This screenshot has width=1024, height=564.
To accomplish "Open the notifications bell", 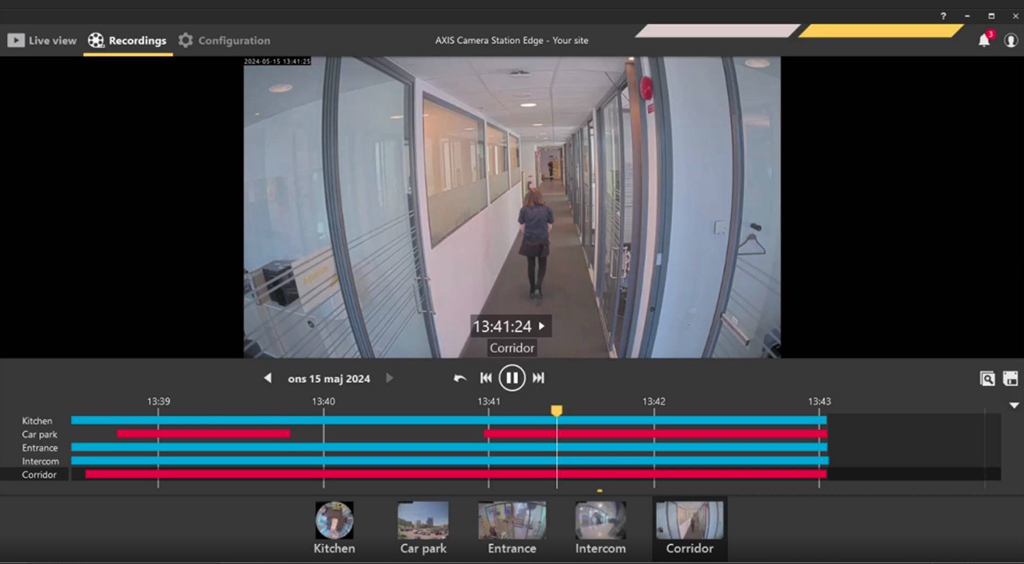I will click(x=984, y=40).
